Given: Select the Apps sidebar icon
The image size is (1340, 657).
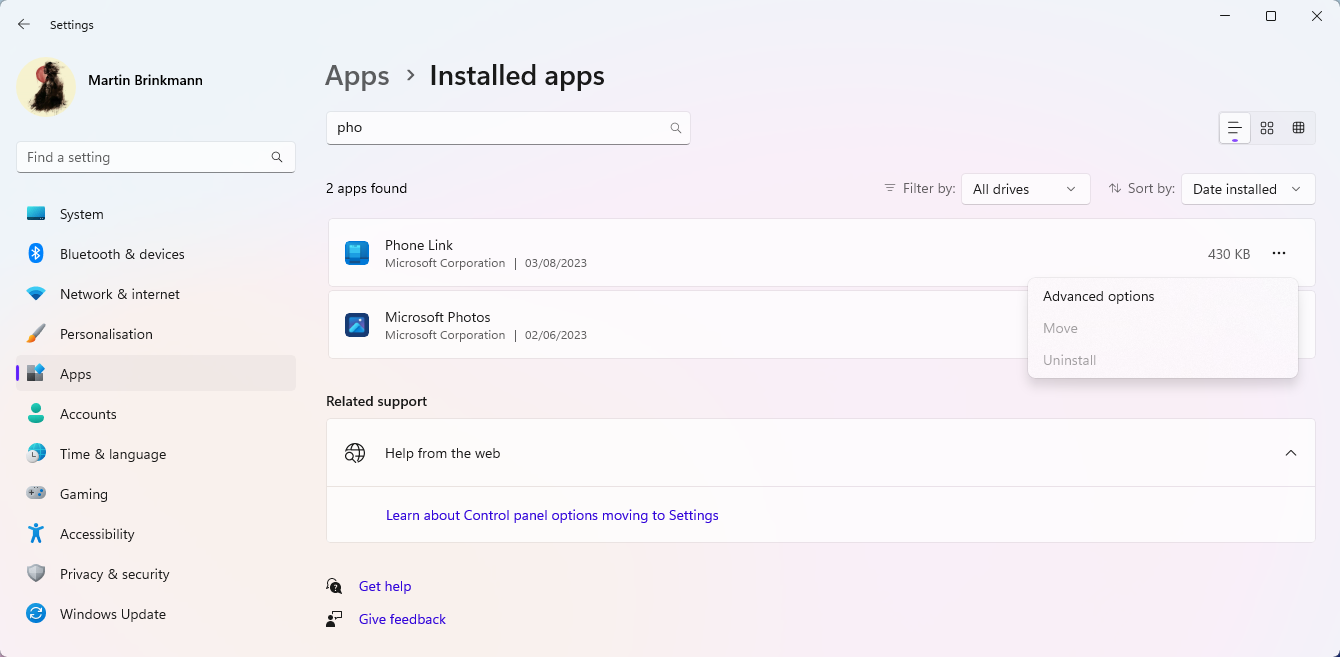Looking at the screenshot, I should [x=36, y=374].
